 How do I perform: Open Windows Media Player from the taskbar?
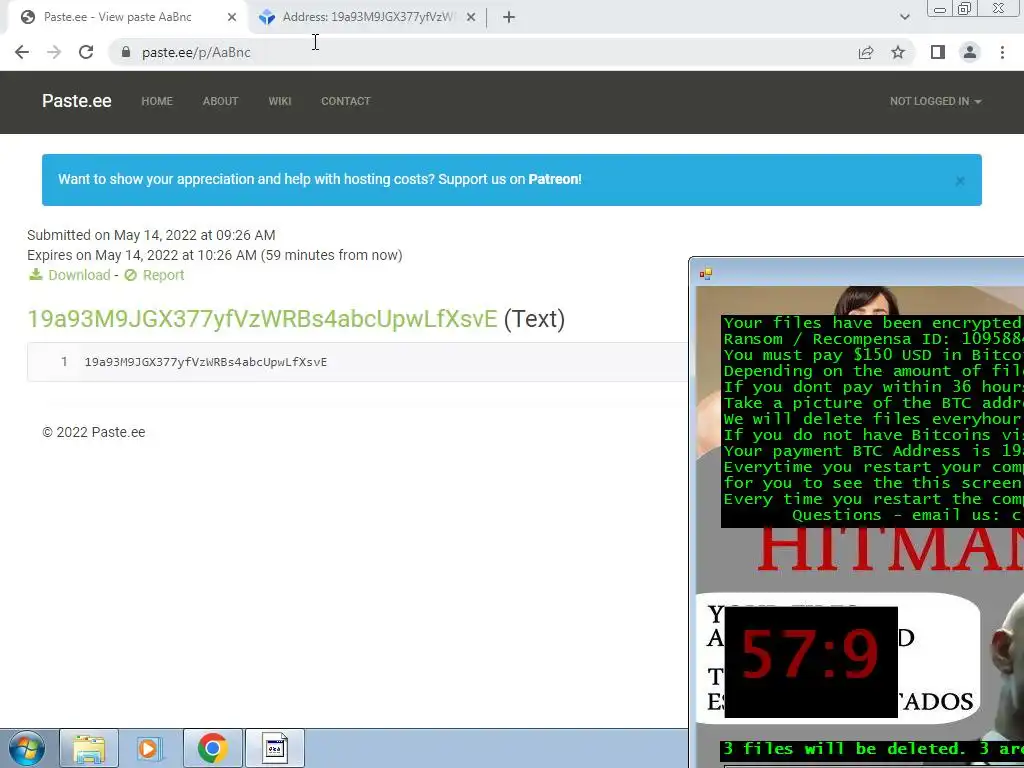click(148, 748)
